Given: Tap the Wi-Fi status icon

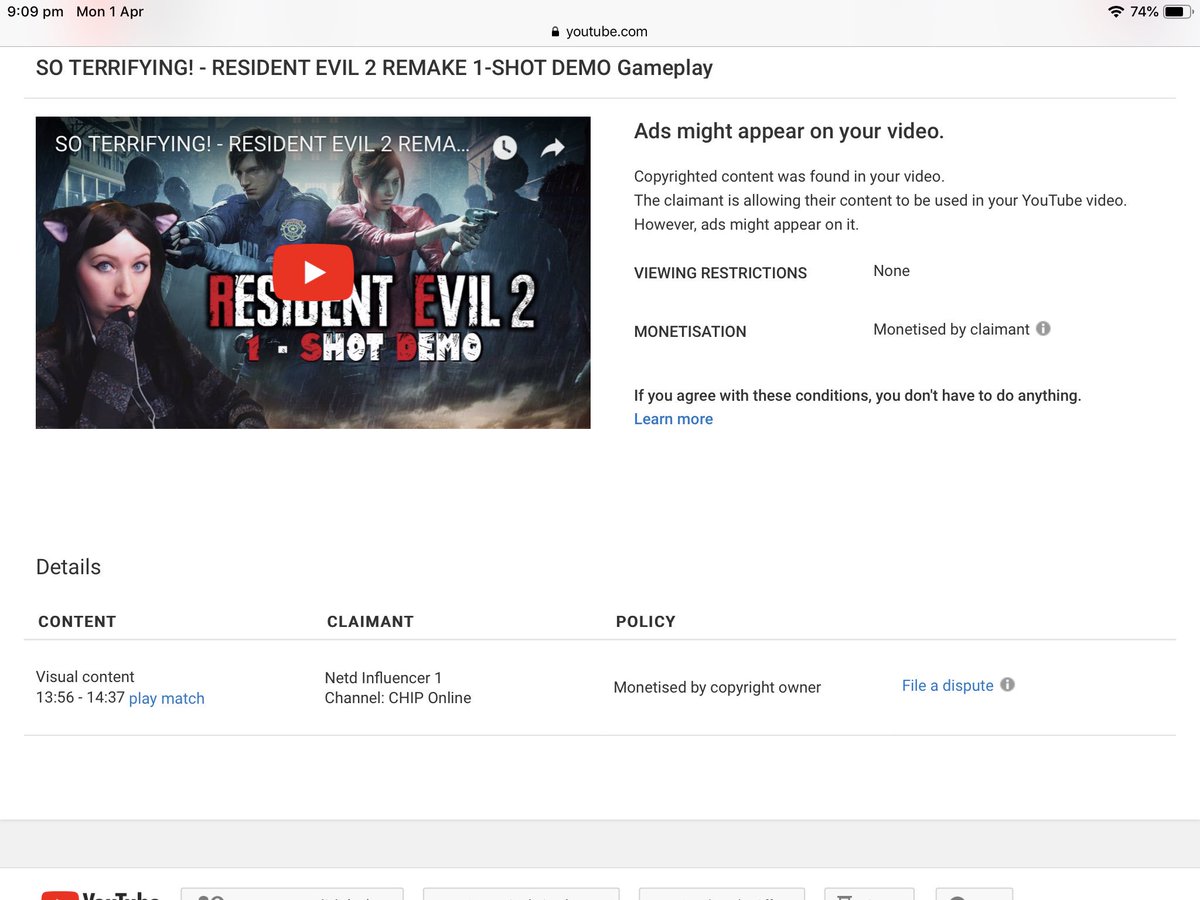Looking at the screenshot, I should point(1116,12).
